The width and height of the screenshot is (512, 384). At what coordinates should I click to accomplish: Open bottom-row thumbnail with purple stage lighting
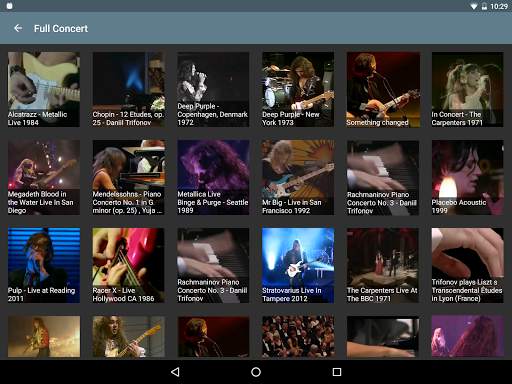(467, 337)
